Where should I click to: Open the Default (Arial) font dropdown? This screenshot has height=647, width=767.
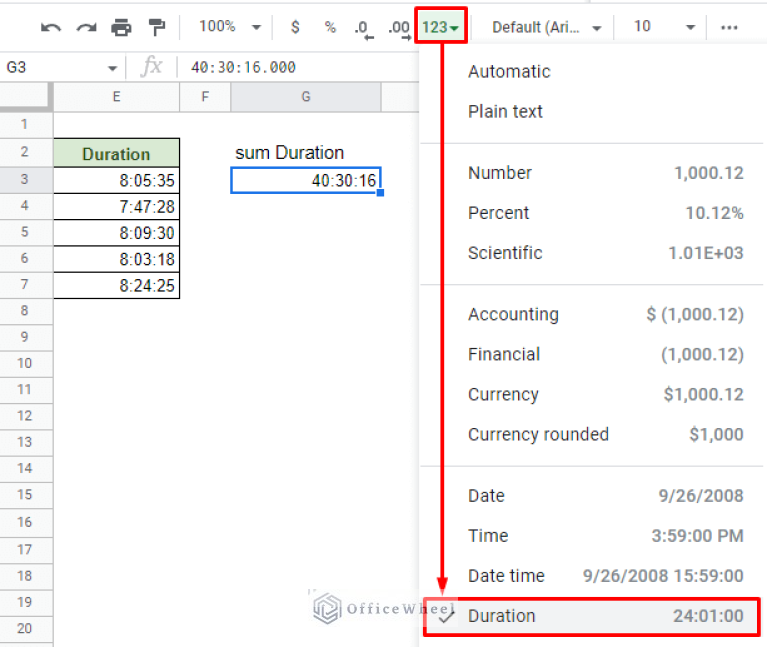tap(546, 27)
